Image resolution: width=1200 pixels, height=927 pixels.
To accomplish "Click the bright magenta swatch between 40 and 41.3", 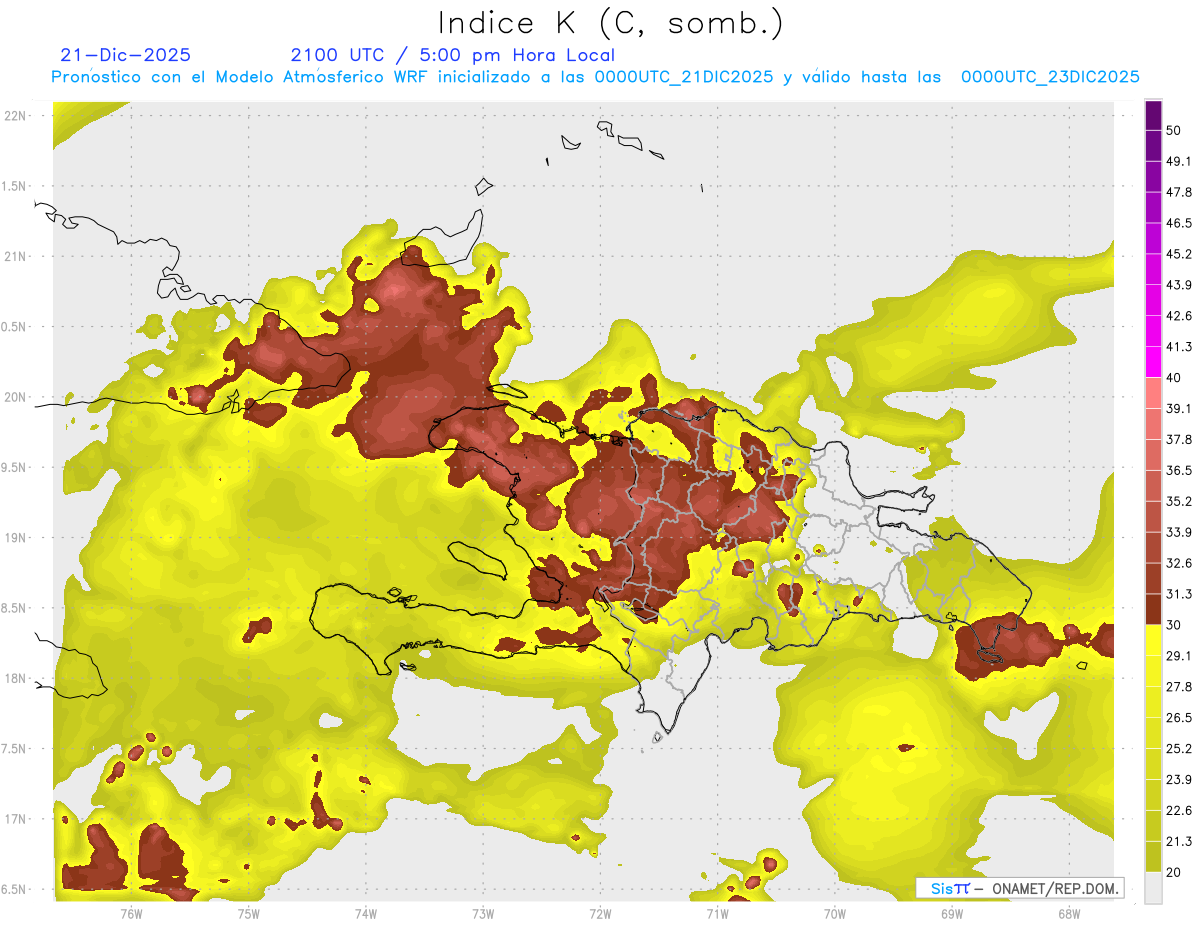I will 1153,362.
